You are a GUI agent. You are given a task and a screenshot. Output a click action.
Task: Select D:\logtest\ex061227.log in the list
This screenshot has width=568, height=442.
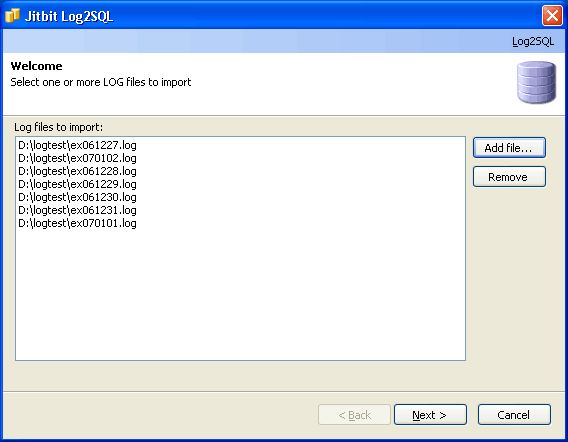78,145
